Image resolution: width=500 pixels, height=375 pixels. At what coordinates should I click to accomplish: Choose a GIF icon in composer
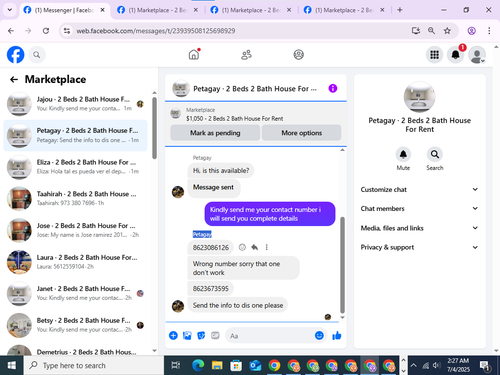215,335
